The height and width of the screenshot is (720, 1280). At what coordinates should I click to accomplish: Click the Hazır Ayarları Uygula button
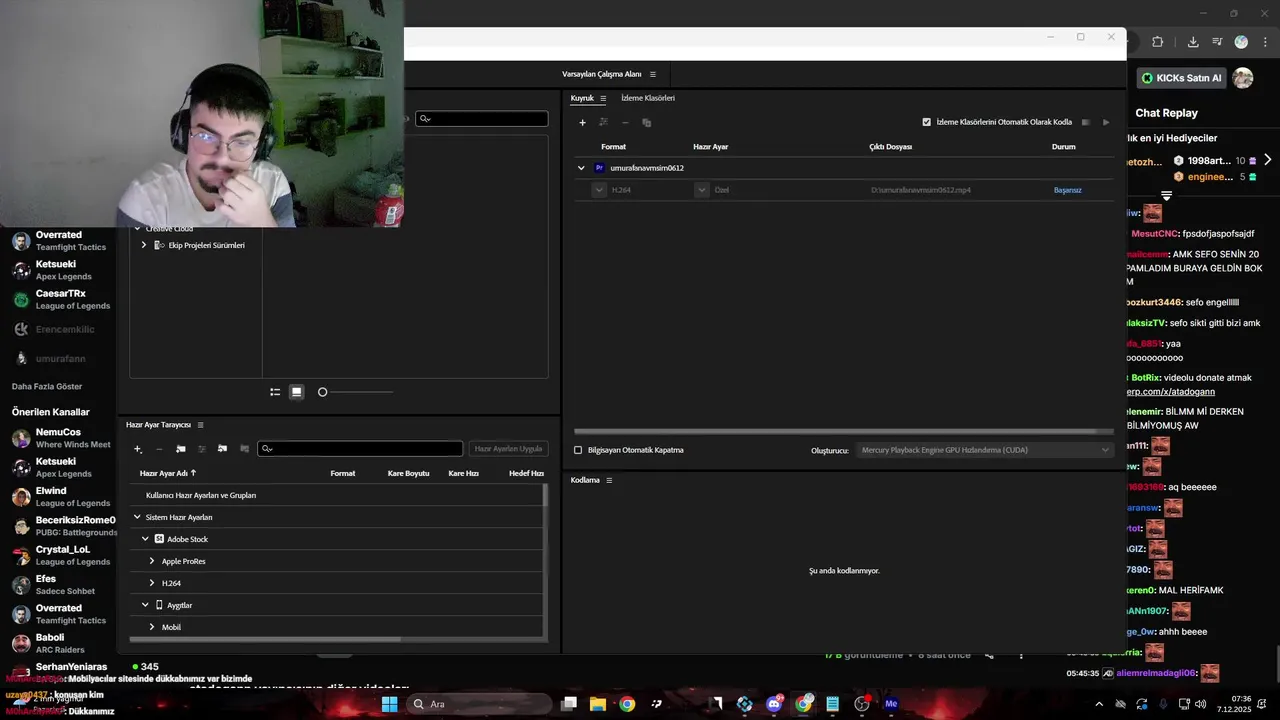(508, 449)
